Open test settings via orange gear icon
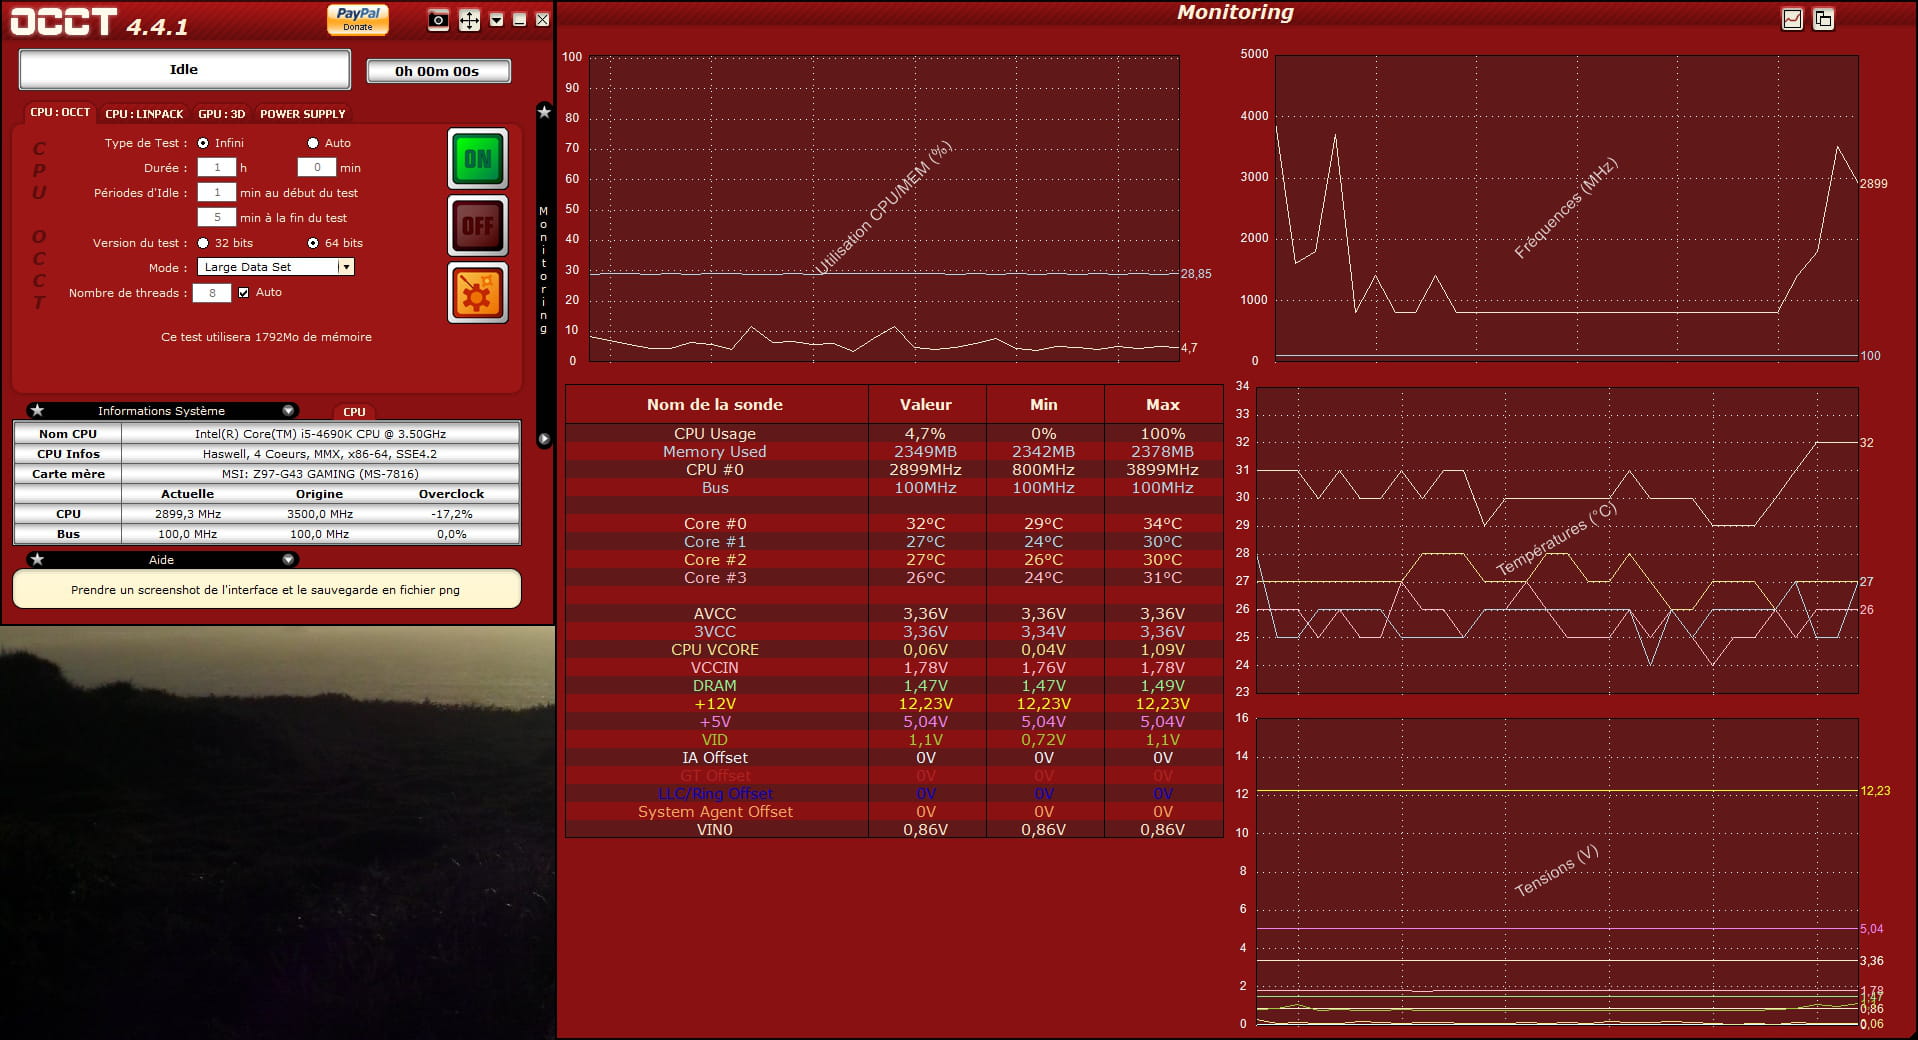1918x1040 pixels. (x=477, y=294)
